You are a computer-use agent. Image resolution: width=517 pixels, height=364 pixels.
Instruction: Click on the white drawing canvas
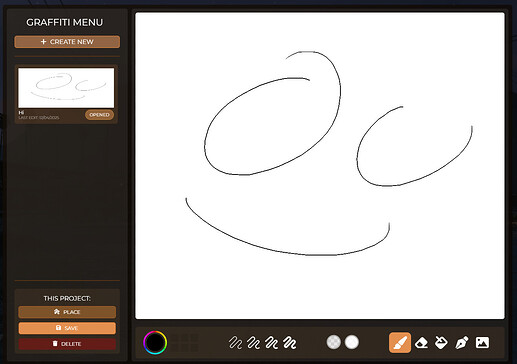pos(320,166)
